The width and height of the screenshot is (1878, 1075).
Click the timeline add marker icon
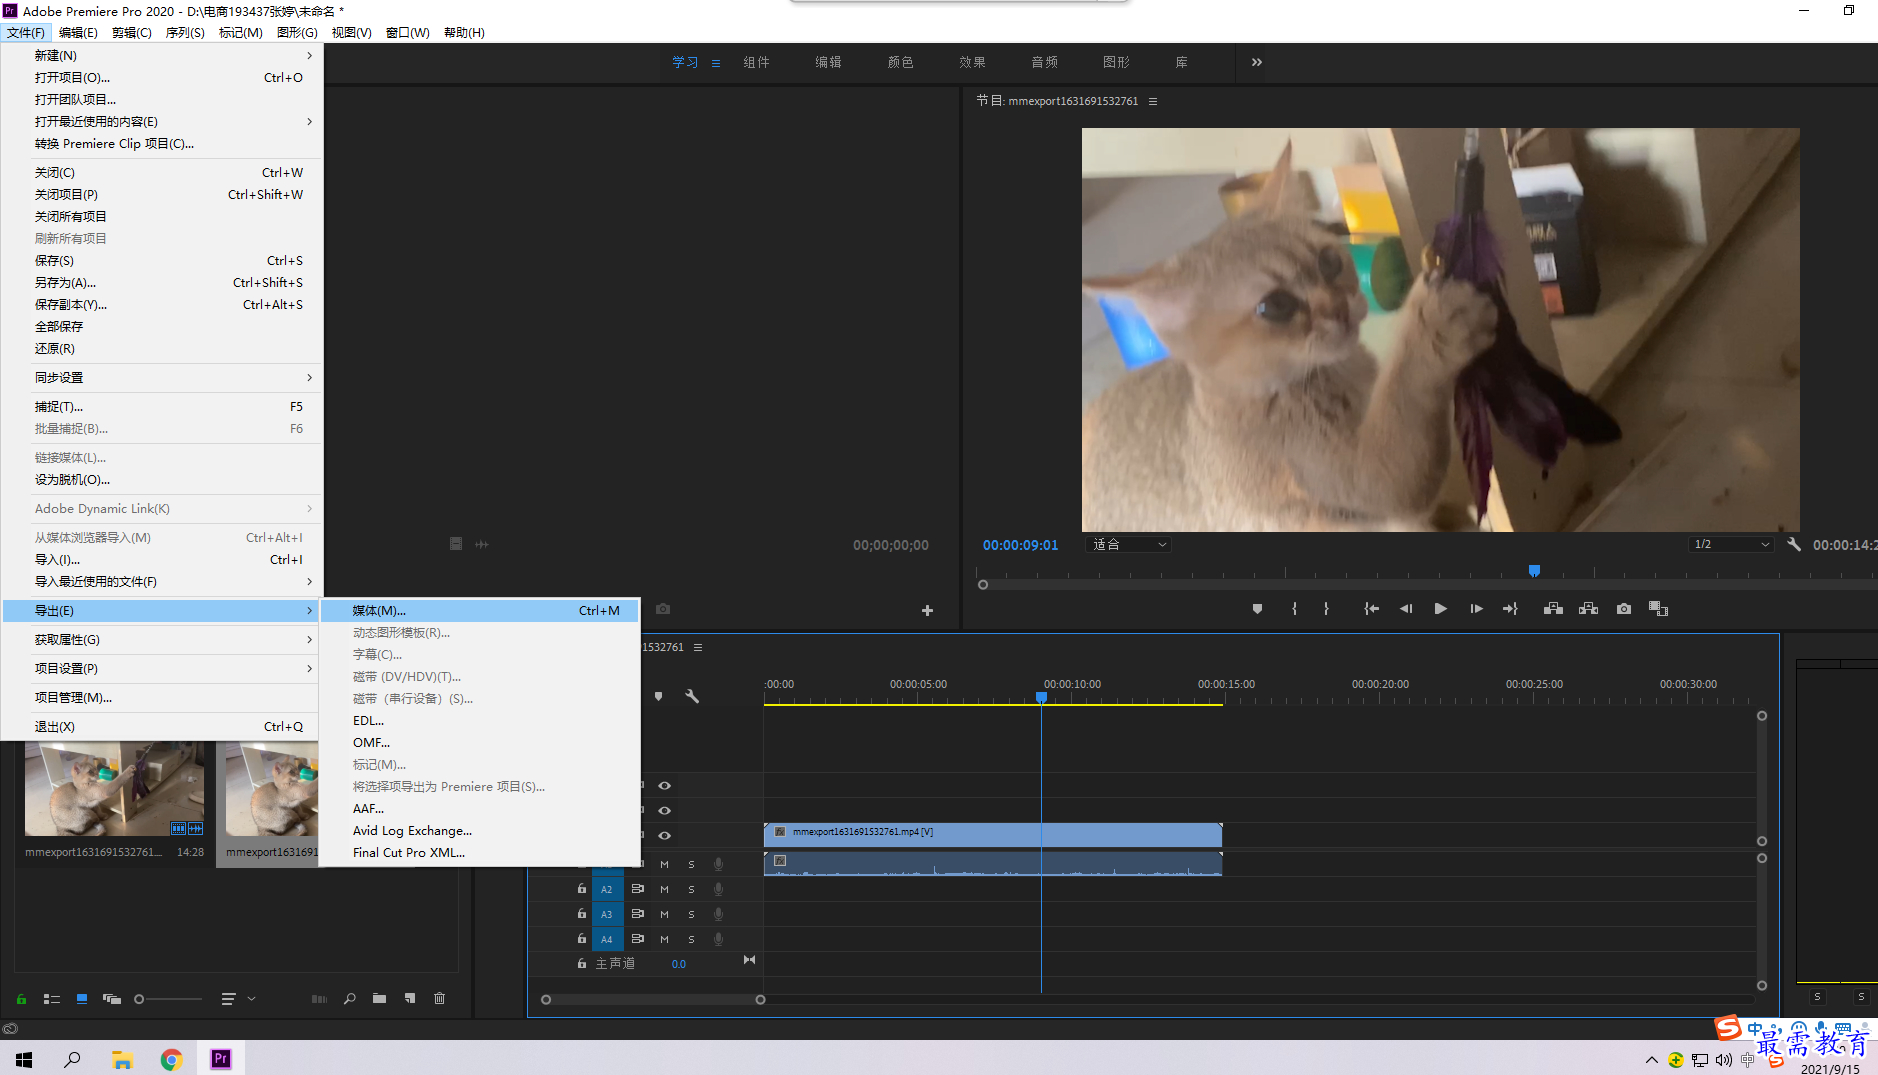point(658,696)
